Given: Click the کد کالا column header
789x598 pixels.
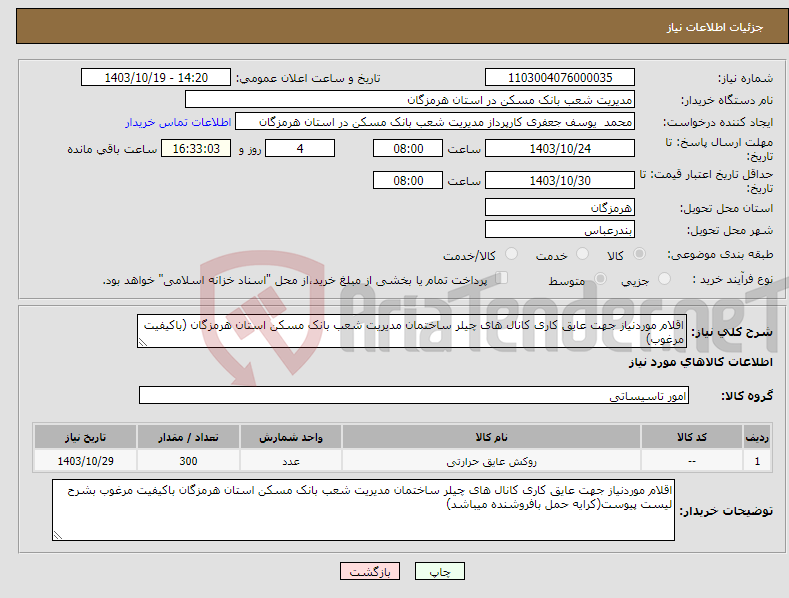Looking at the screenshot, I should click(692, 437).
